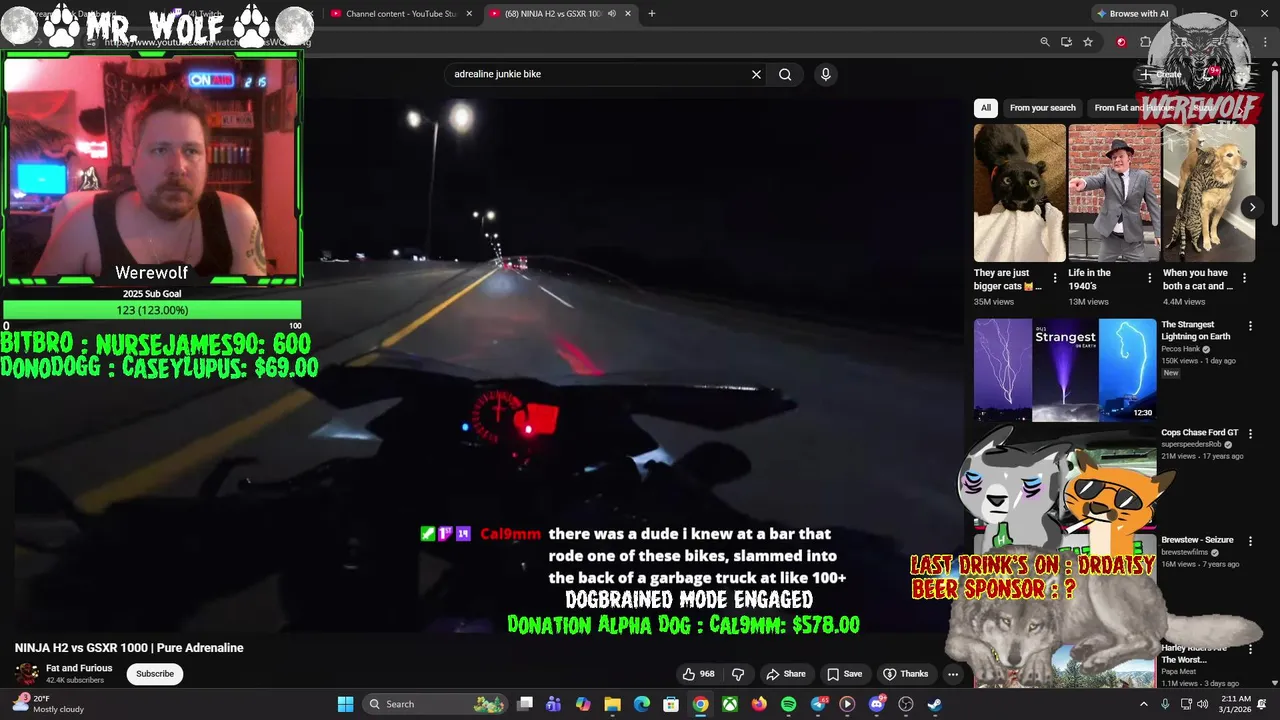Show hidden system tray icons

pyautogui.click(x=1144, y=704)
